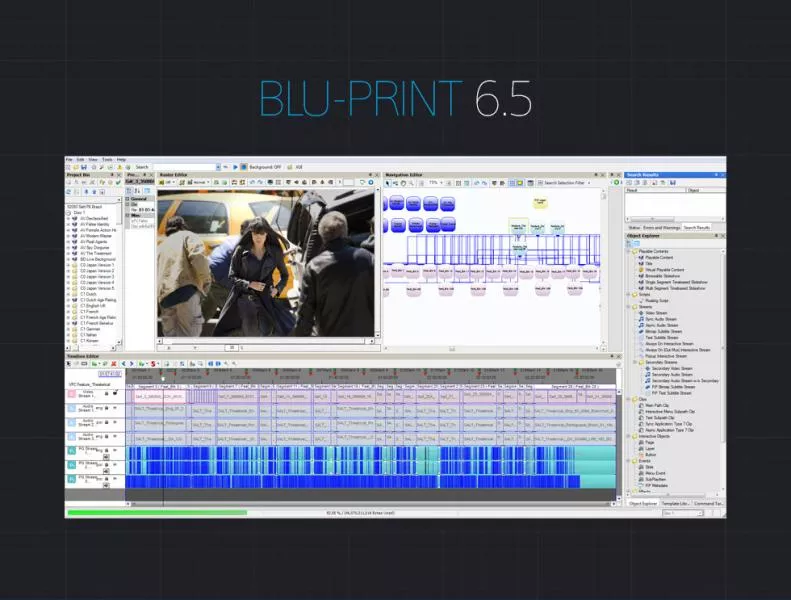The height and width of the screenshot is (600, 791).
Task: Open the Command Target bottom tab
Action: [x=708, y=504]
